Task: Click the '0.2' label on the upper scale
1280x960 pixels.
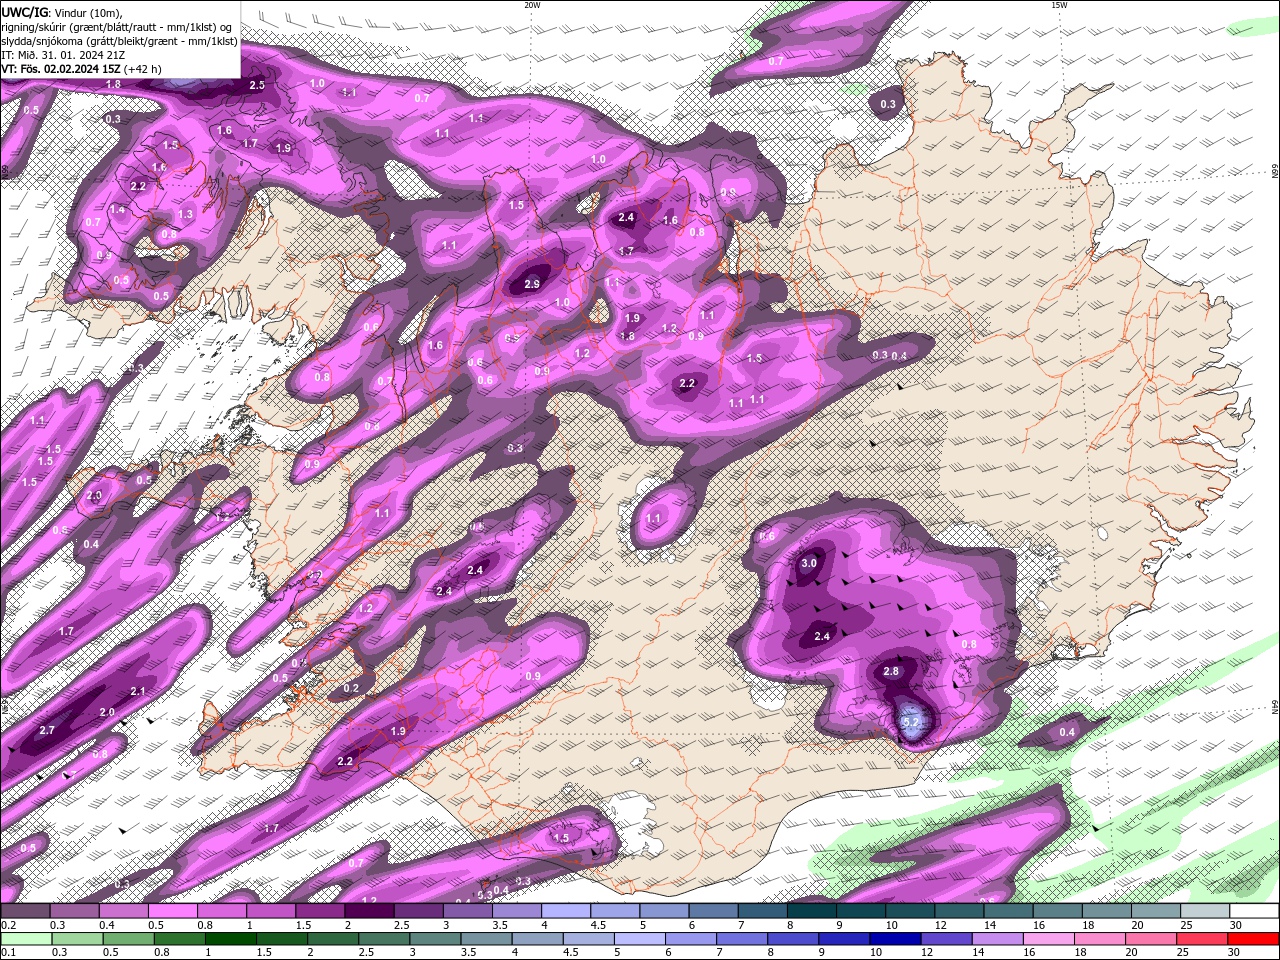Action: click(x=8, y=925)
